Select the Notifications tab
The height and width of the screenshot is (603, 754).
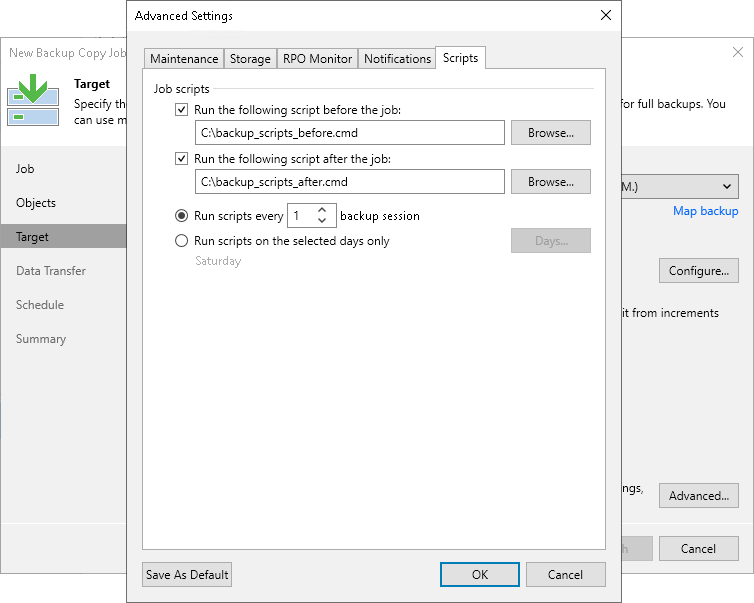397,59
